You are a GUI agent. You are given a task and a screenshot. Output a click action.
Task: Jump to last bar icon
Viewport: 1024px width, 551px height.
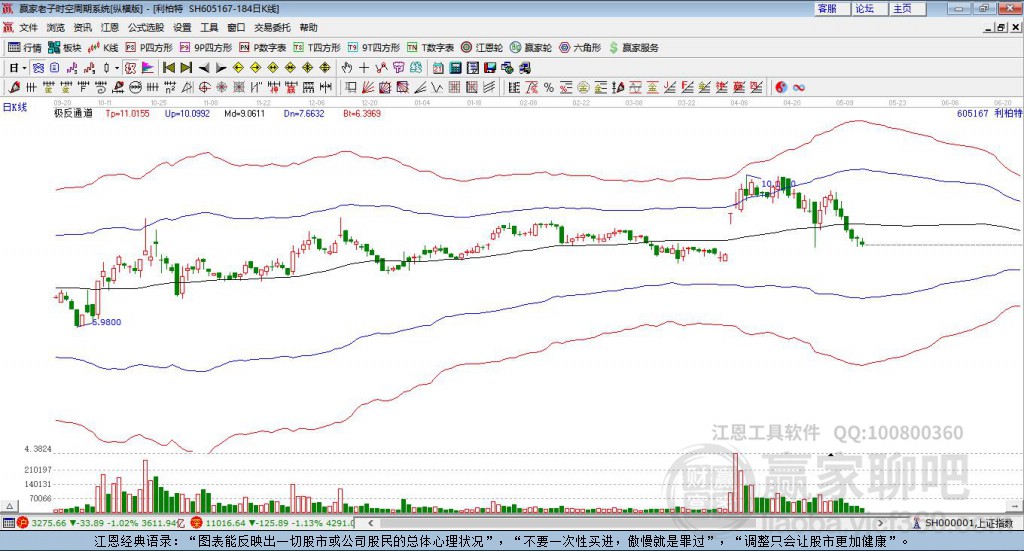click(186, 68)
